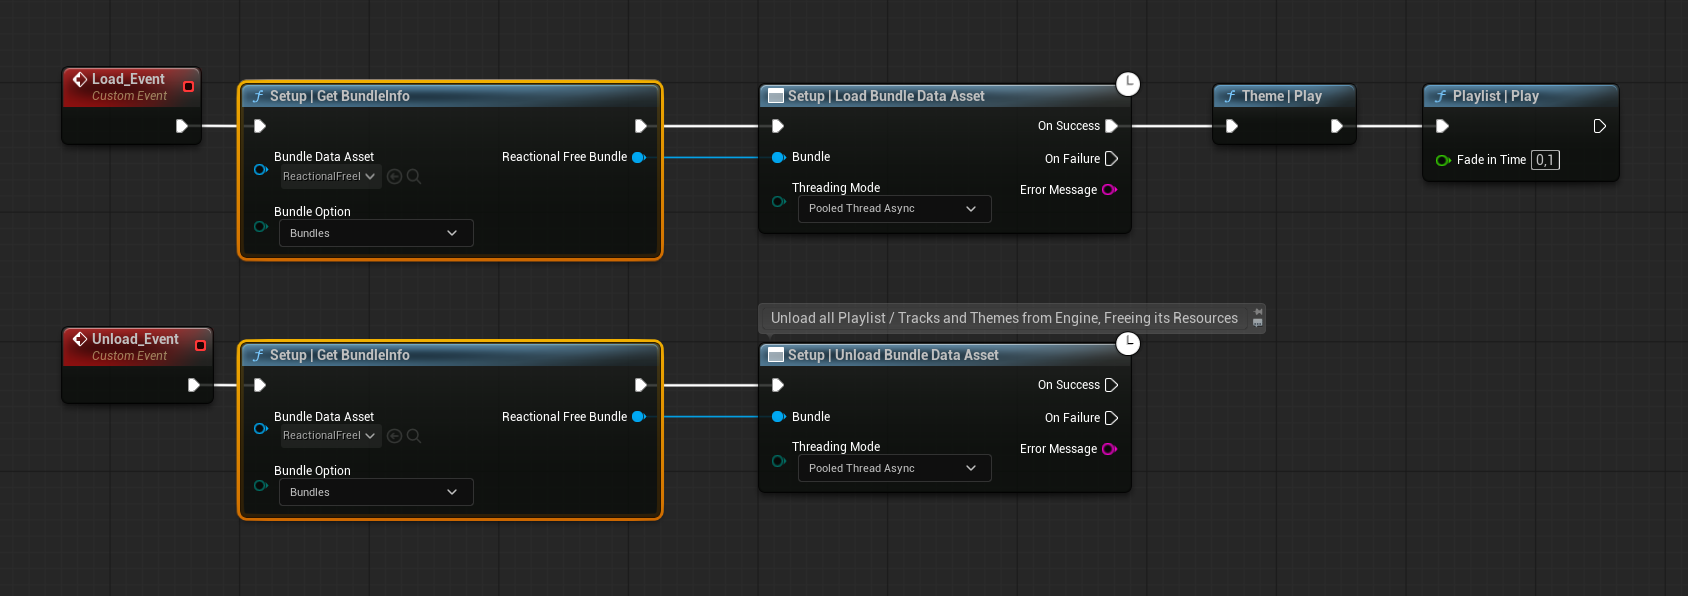Viewport: 1688px width, 596px height.
Task: Click the red delegate pin on Unload_Event
Action: (x=200, y=346)
